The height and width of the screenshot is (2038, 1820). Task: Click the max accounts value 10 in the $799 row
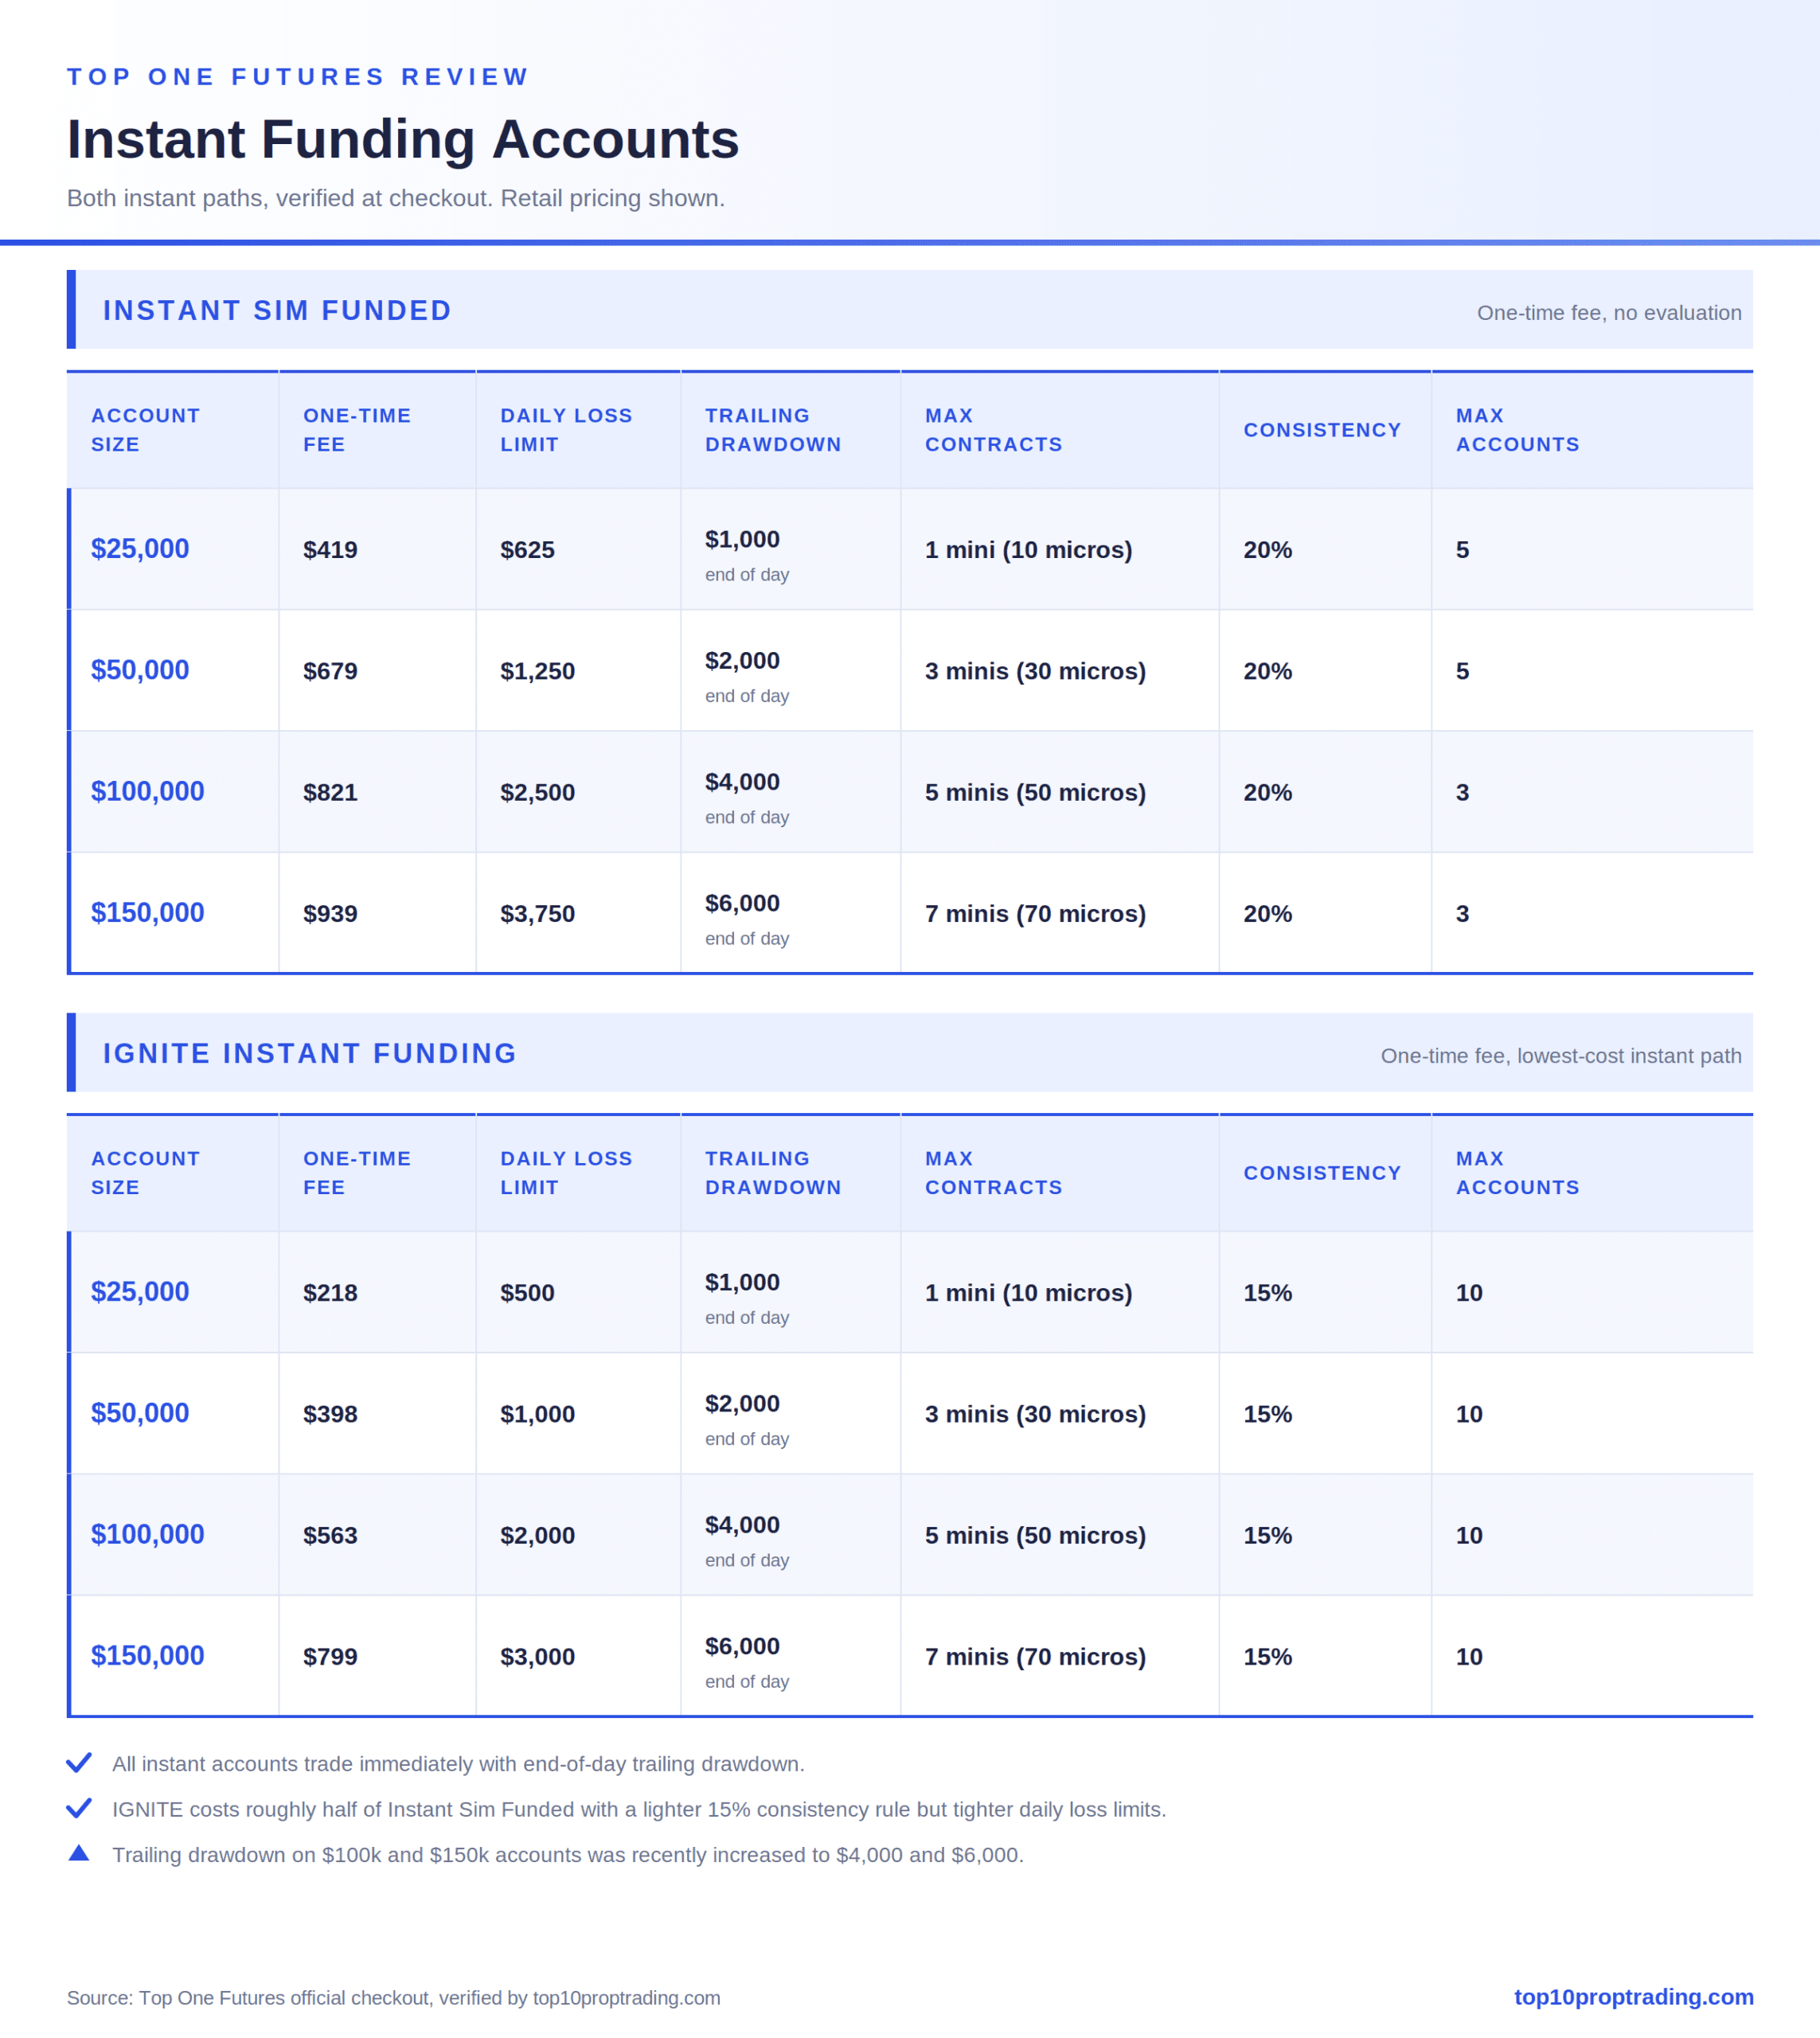point(1469,1657)
